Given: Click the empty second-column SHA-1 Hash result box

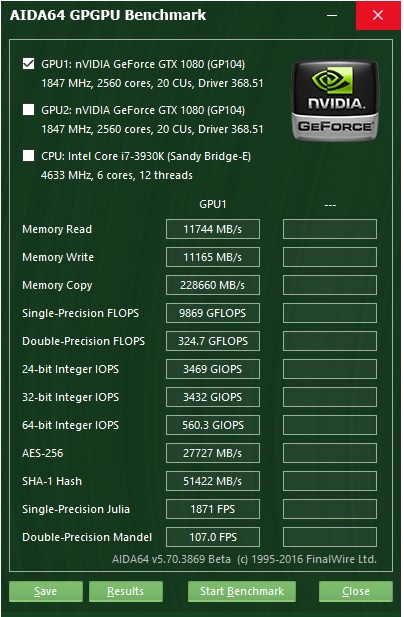Looking at the screenshot, I should 330,481.
